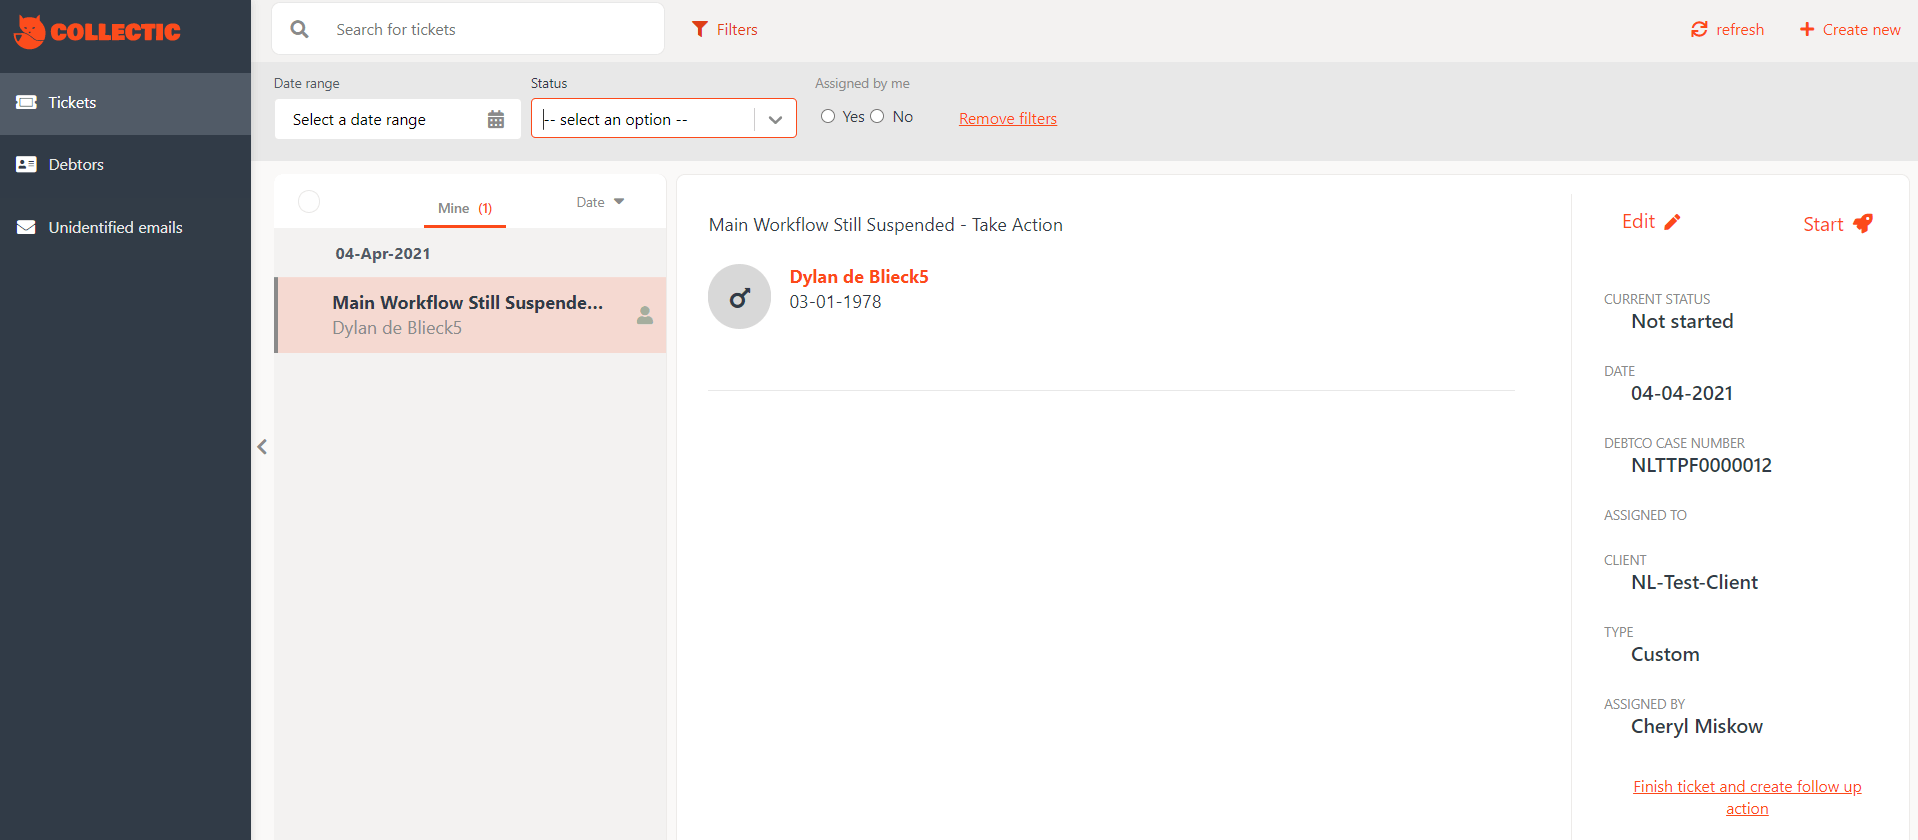Toggle the select-all circle checkbox
The image size is (1918, 840).
coord(309,201)
